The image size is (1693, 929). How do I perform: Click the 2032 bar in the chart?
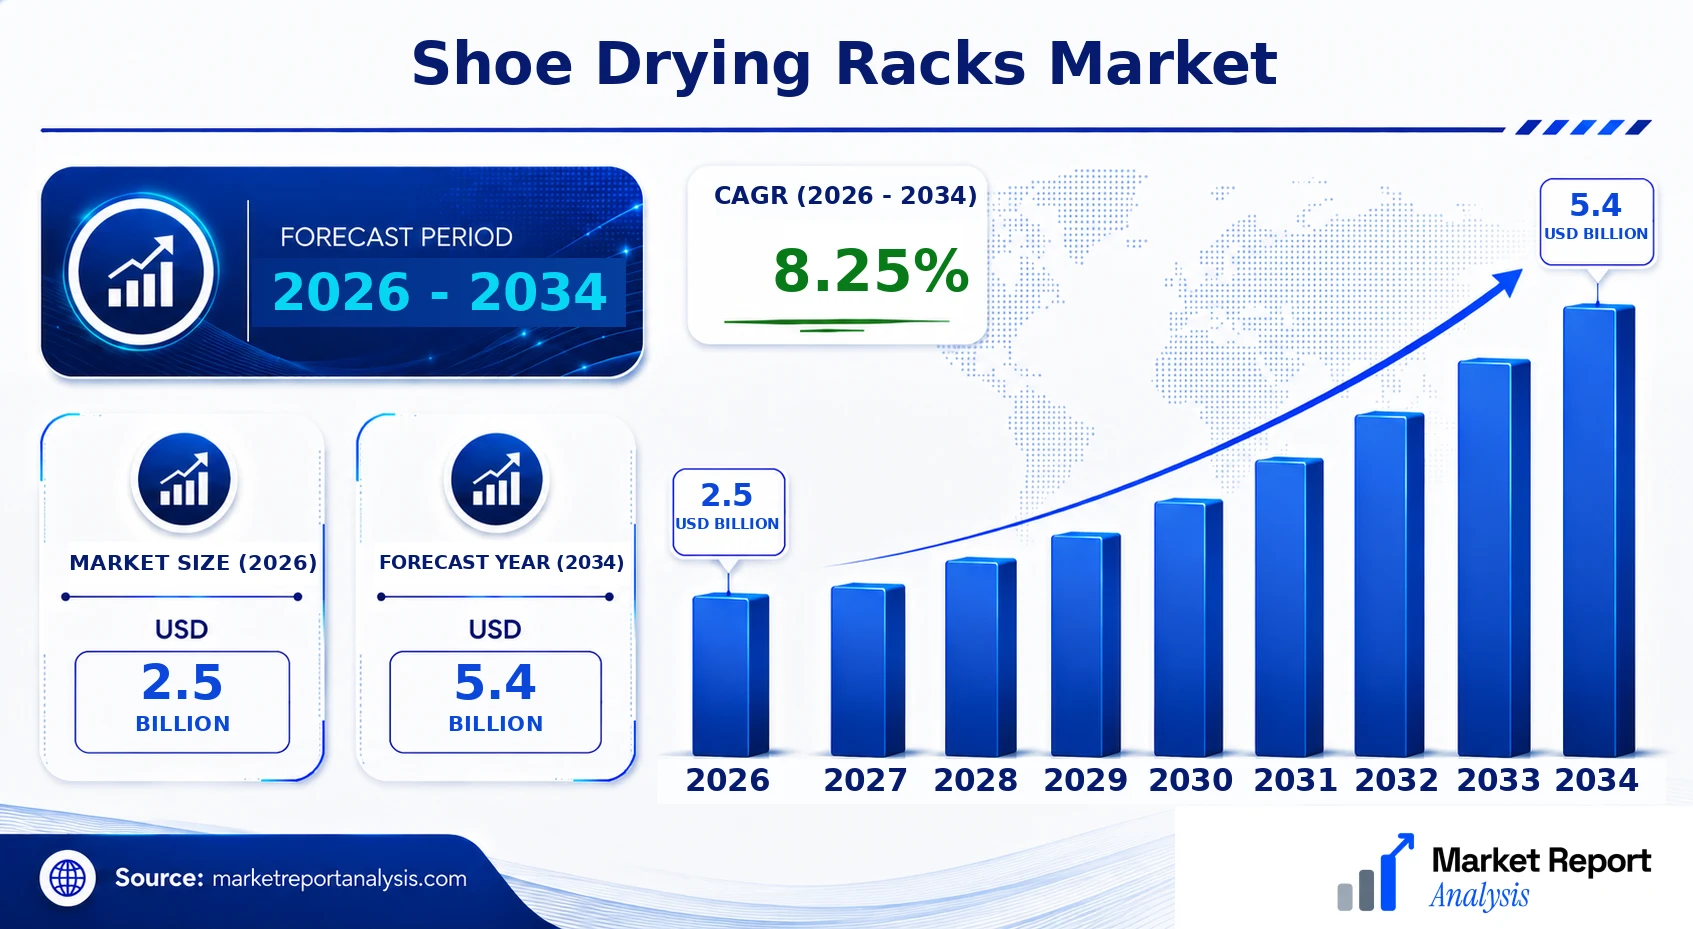click(x=1389, y=584)
